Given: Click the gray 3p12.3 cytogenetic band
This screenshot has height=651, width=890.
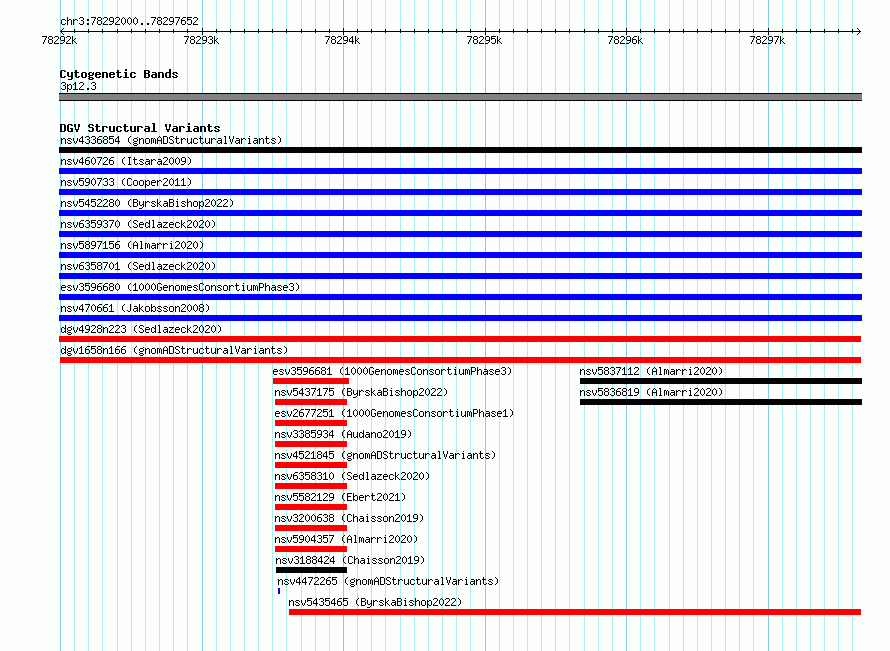Looking at the screenshot, I should [460, 97].
